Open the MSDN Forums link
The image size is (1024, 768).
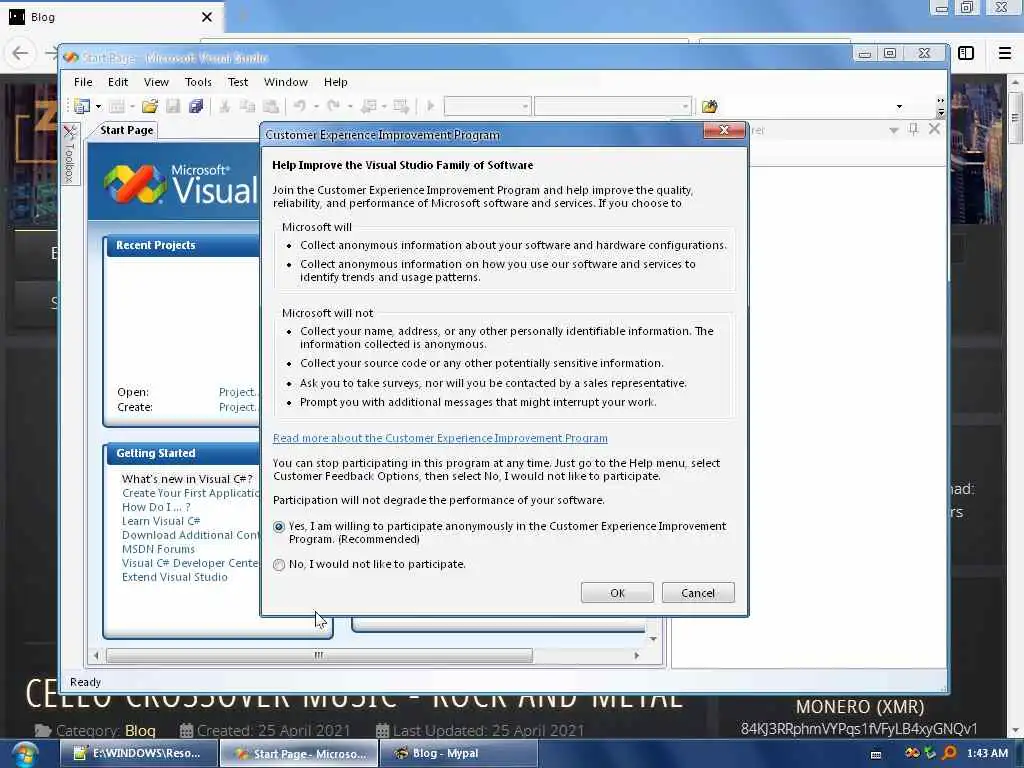coord(158,549)
